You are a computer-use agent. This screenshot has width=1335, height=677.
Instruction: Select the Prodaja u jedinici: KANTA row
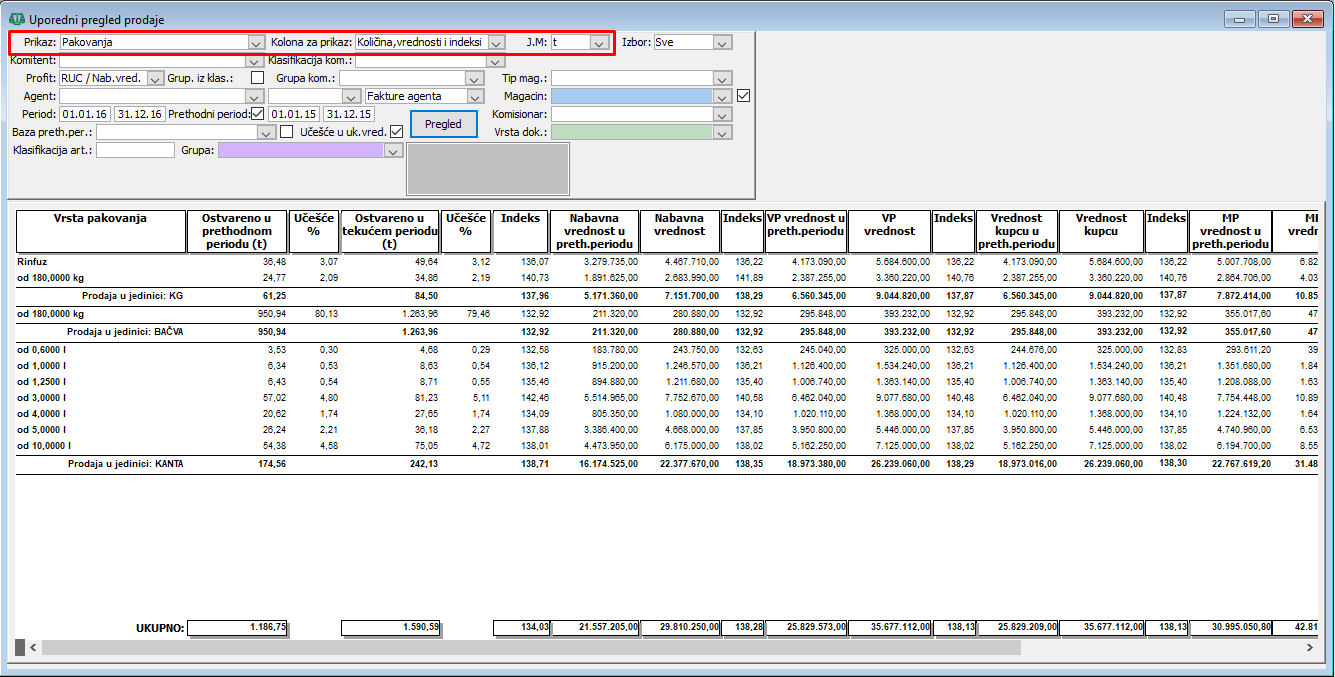(x=126, y=465)
